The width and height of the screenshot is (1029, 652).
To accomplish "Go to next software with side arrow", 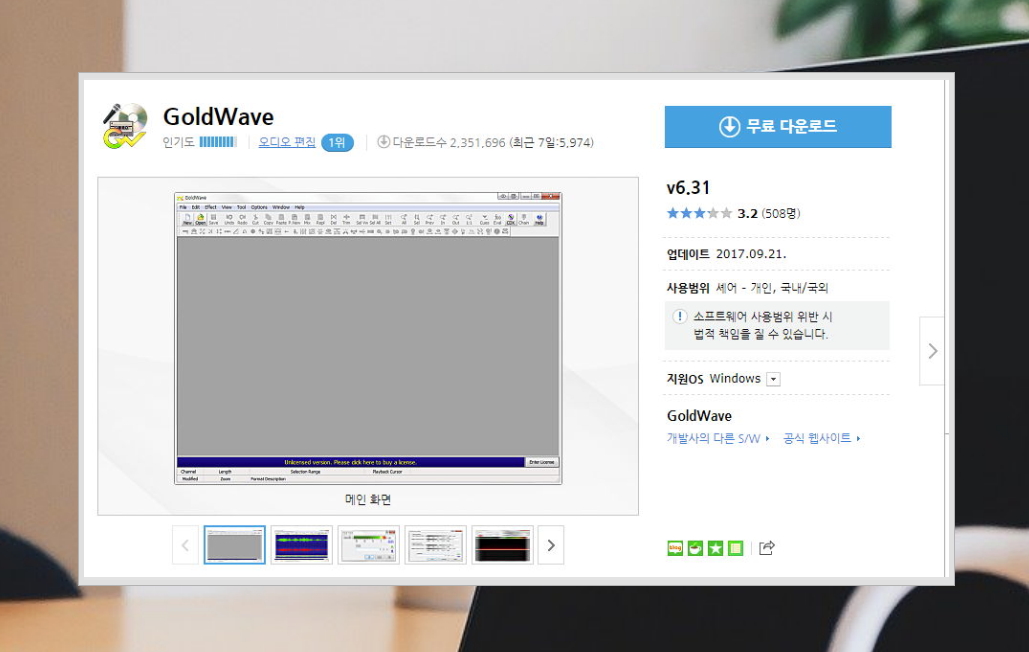I will pyautogui.click(x=932, y=351).
